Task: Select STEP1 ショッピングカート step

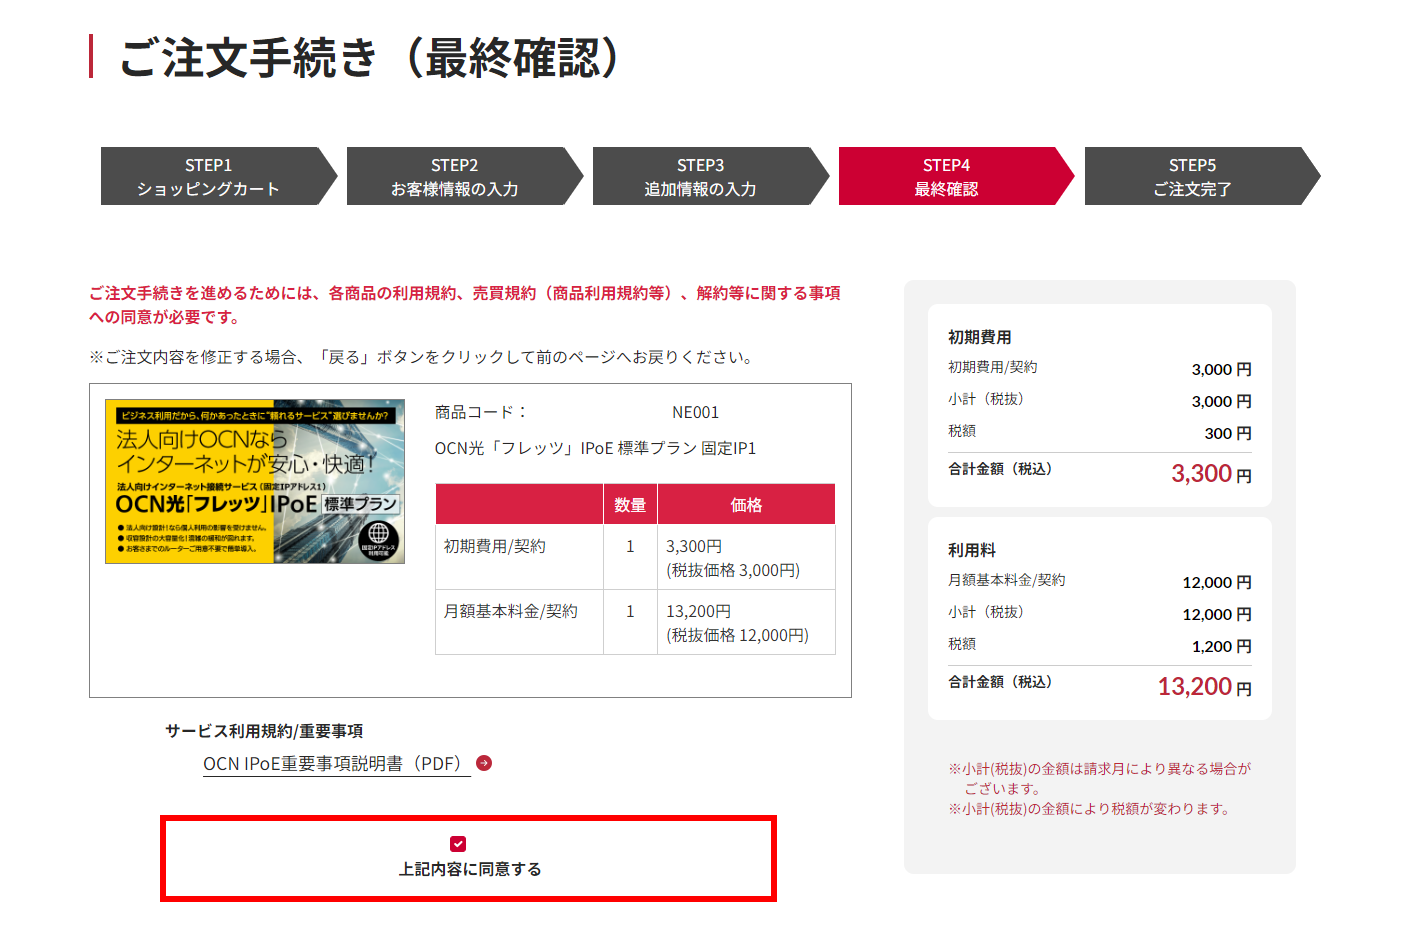Action: pos(219,176)
